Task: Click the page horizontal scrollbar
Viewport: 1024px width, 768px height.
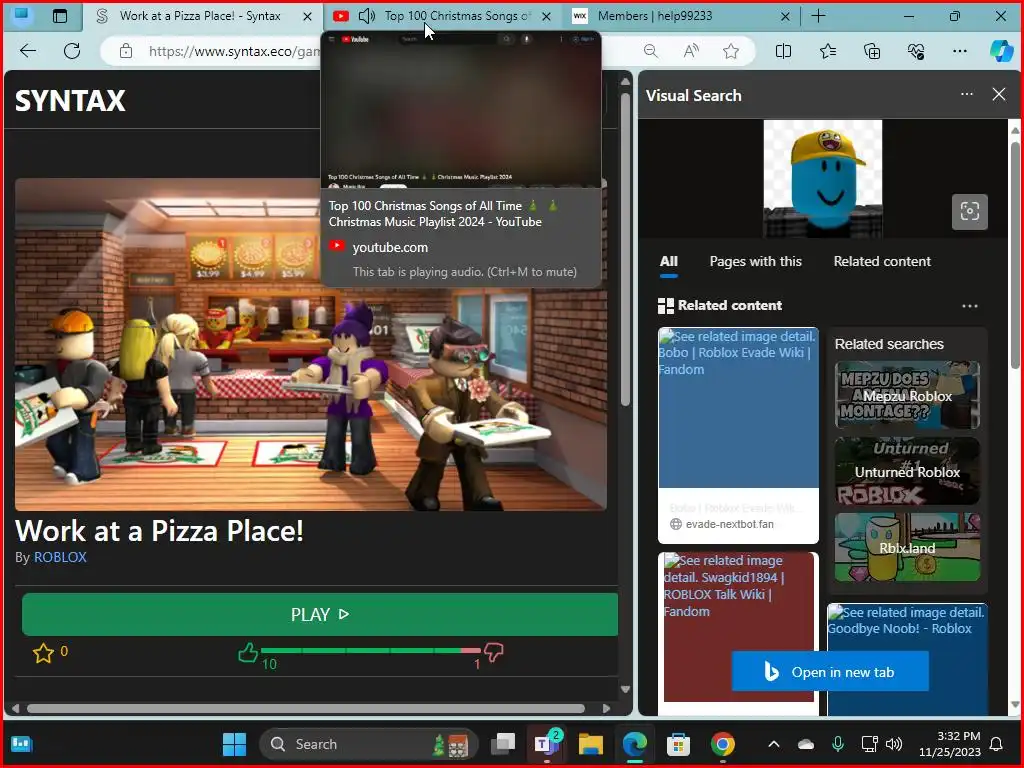Action: [306, 708]
